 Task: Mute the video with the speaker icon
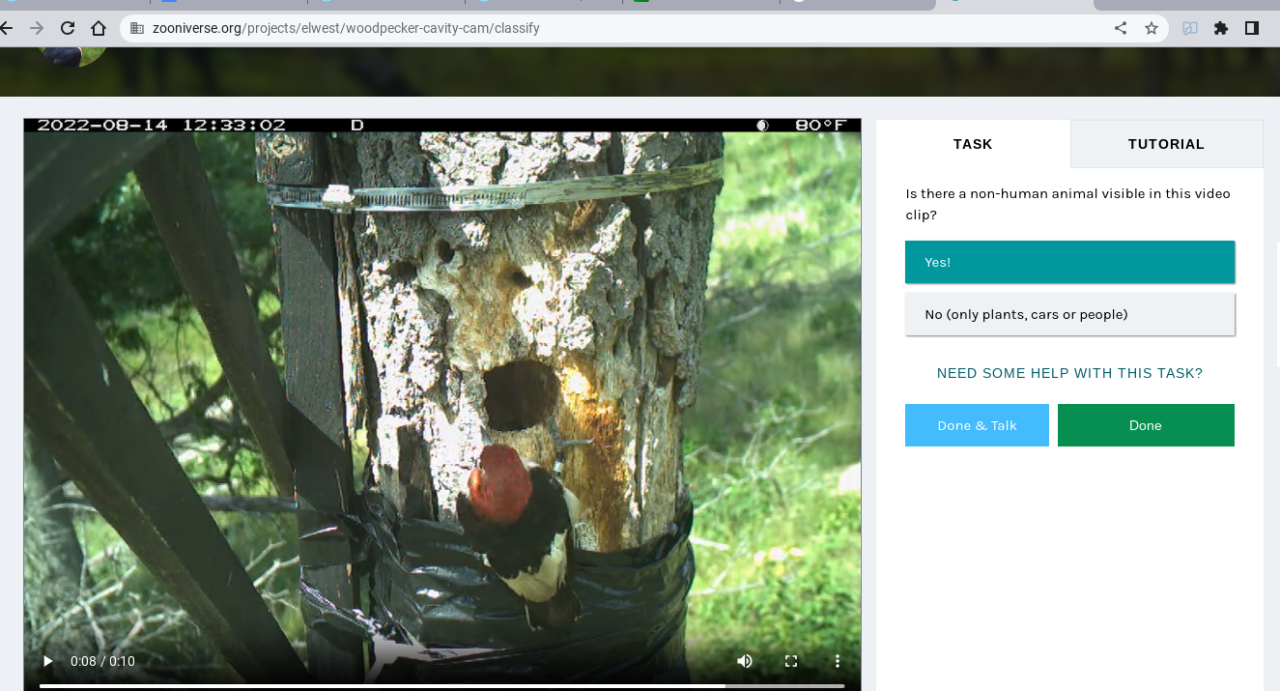[745, 661]
